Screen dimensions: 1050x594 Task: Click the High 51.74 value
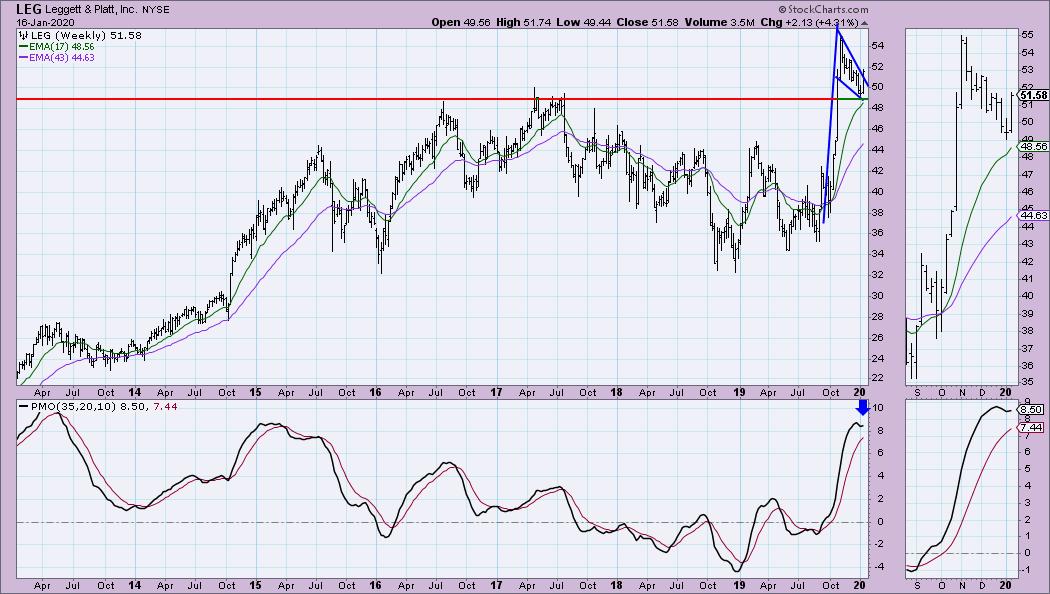[524, 22]
